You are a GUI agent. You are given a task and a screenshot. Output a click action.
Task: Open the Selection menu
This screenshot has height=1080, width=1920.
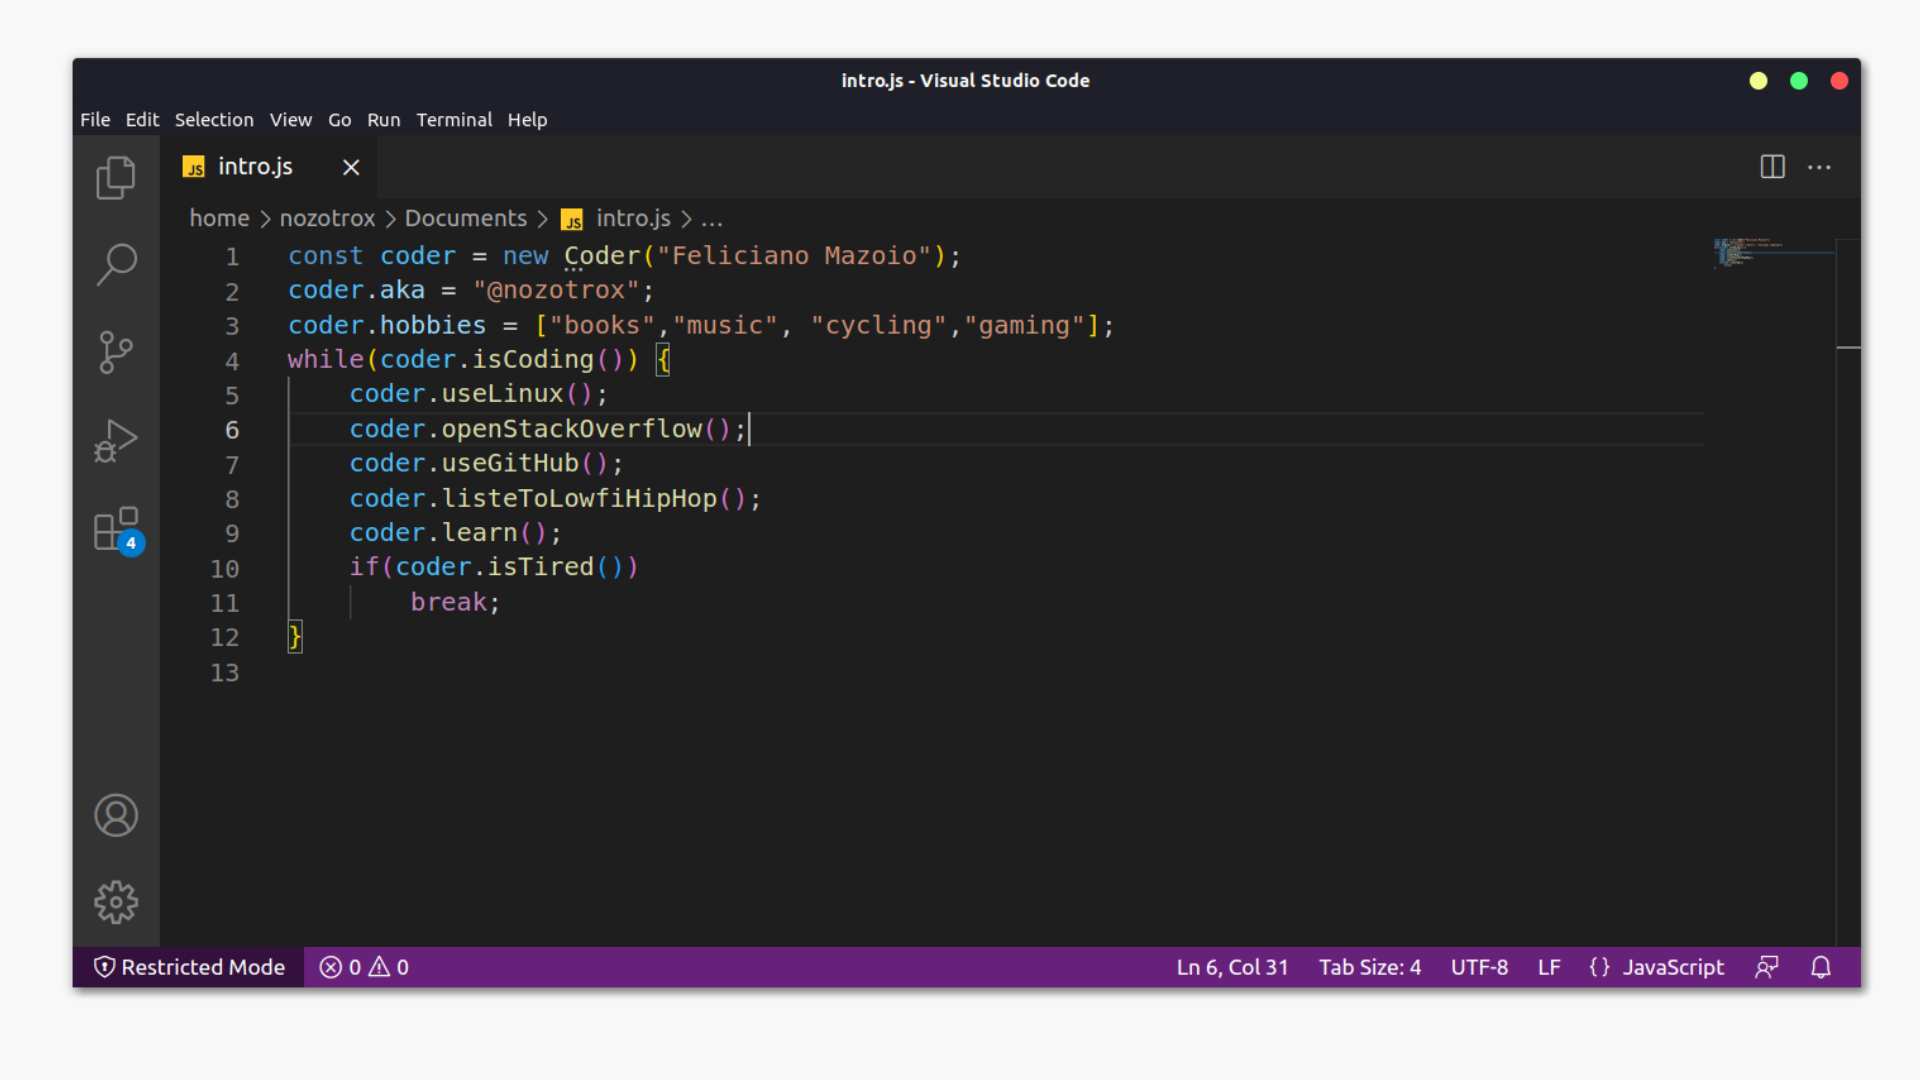214,120
